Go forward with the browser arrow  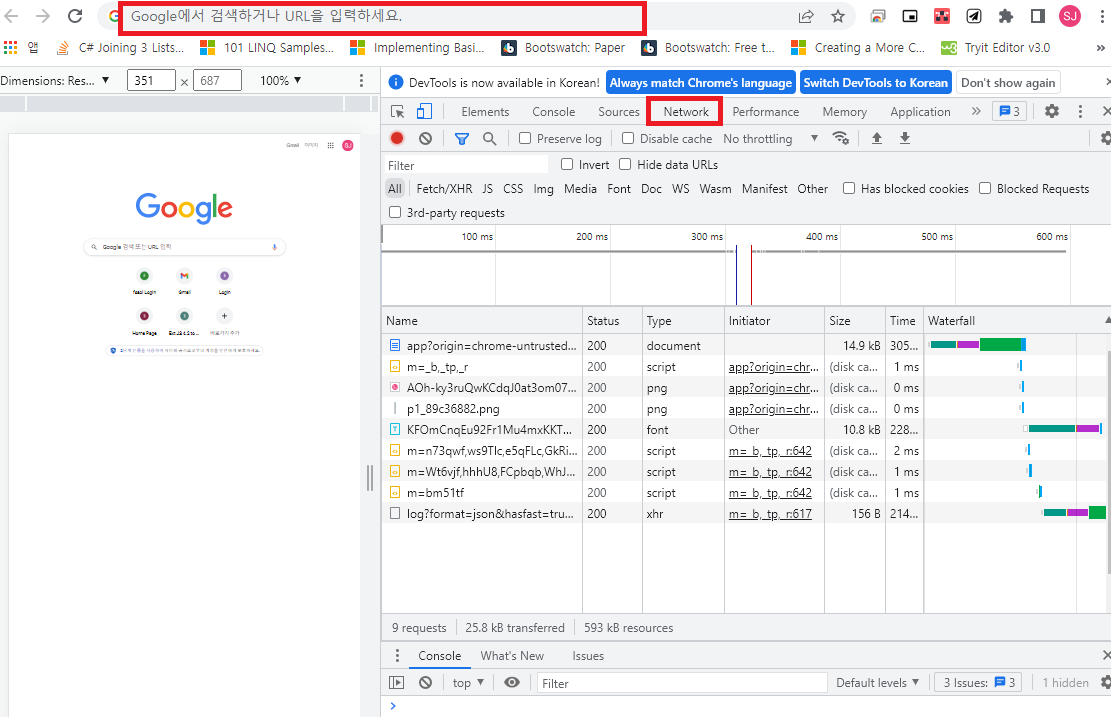pos(43,16)
